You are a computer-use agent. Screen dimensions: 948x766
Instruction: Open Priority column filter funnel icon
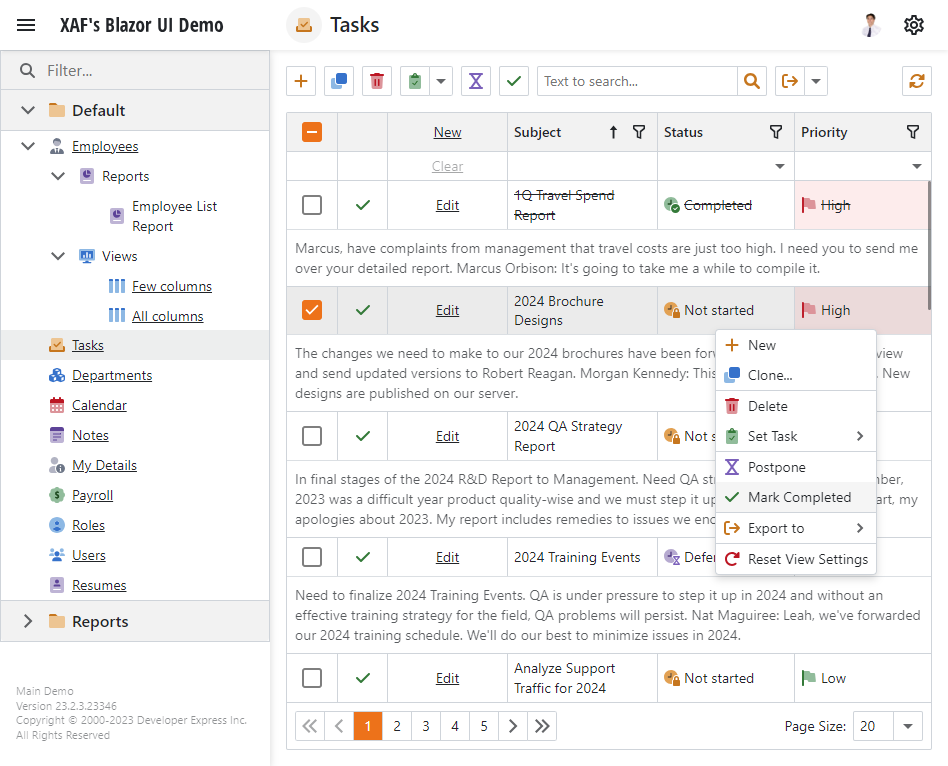coord(913,132)
